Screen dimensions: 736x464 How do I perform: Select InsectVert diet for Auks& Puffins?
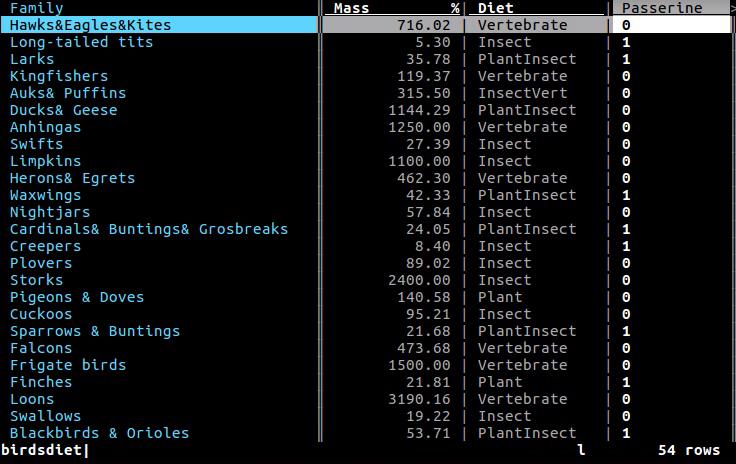pyautogui.click(x=522, y=93)
